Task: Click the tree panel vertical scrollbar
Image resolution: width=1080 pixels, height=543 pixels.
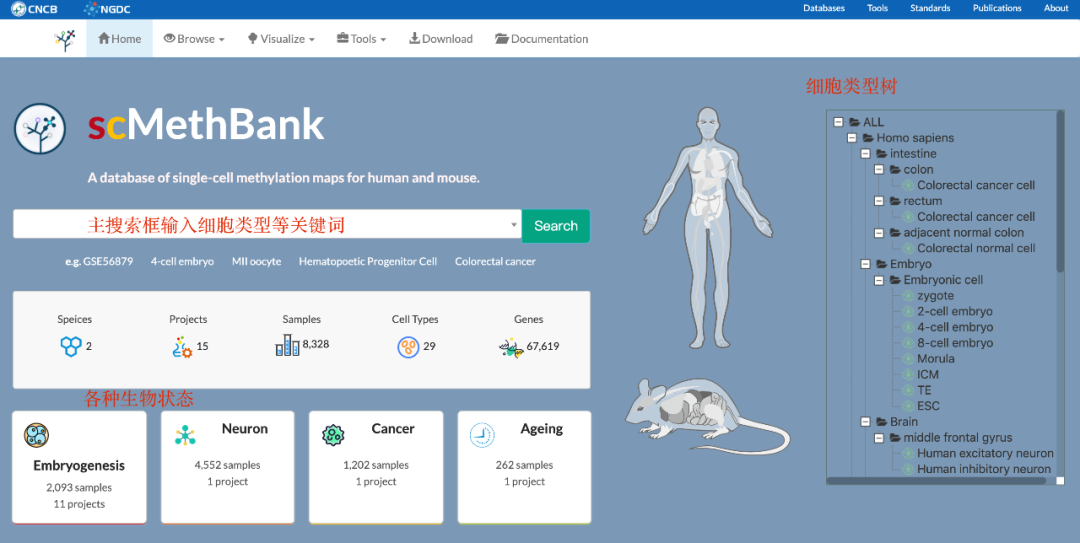Action: coord(1061,193)
